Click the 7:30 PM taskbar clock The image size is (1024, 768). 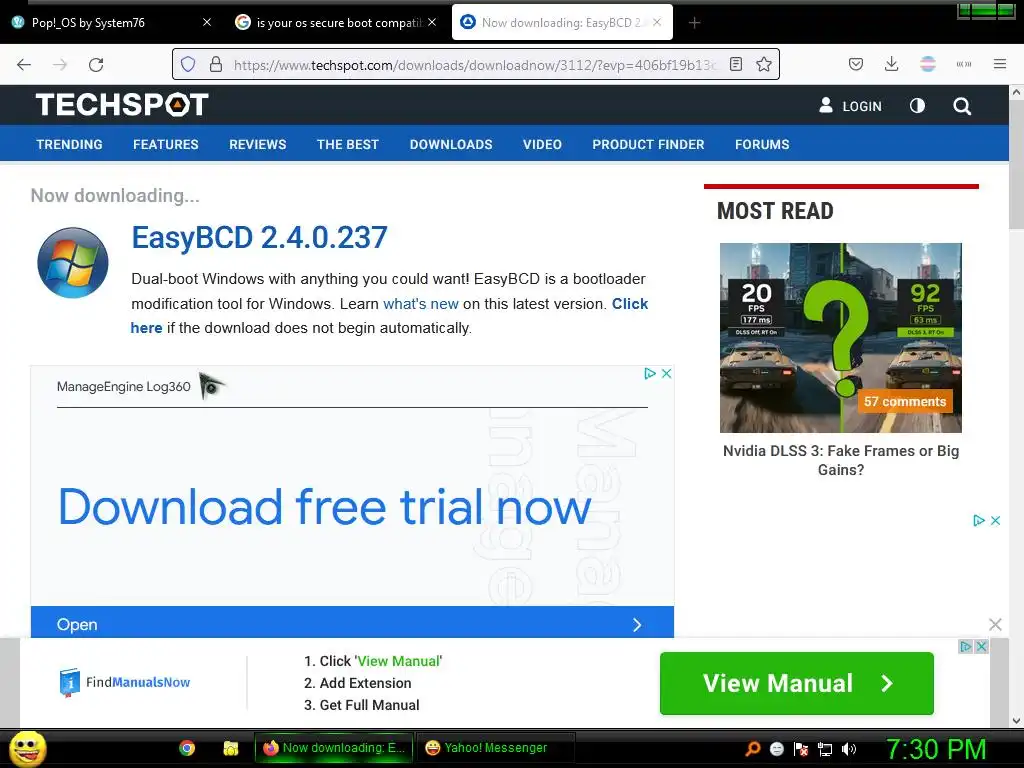935,749
